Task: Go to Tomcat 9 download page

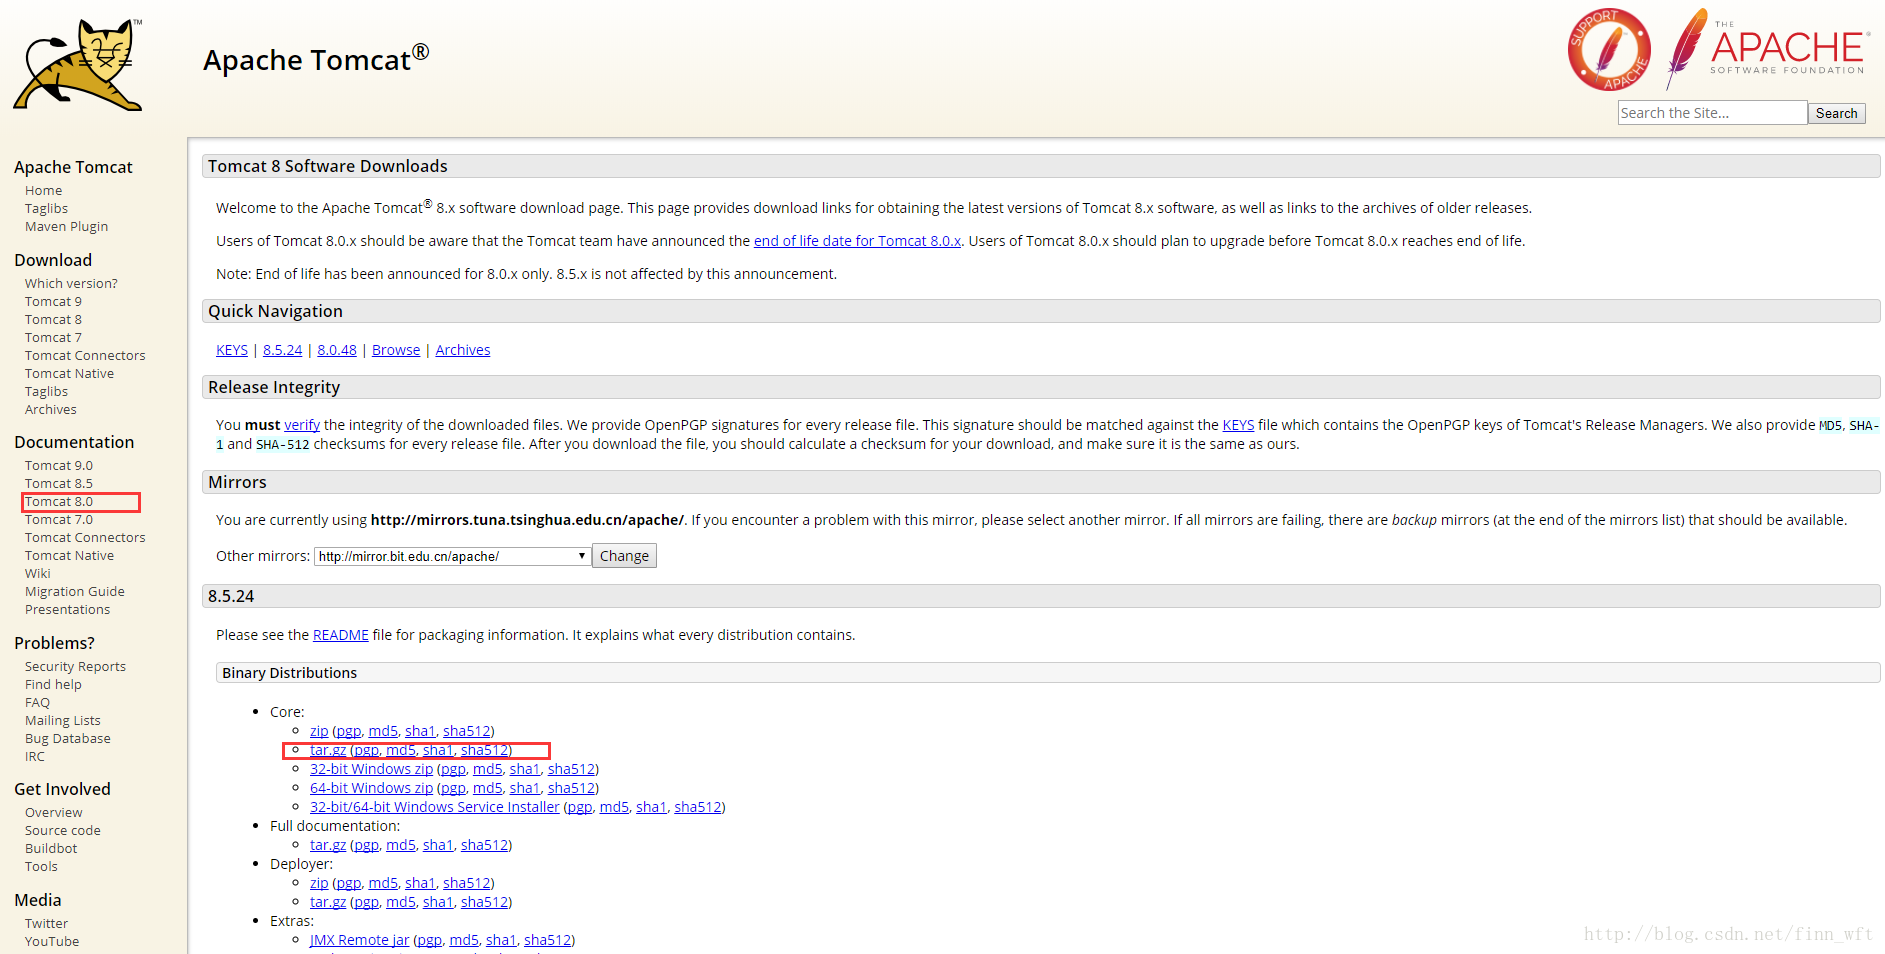Action: pyautogui.click(x=53, y=302)
